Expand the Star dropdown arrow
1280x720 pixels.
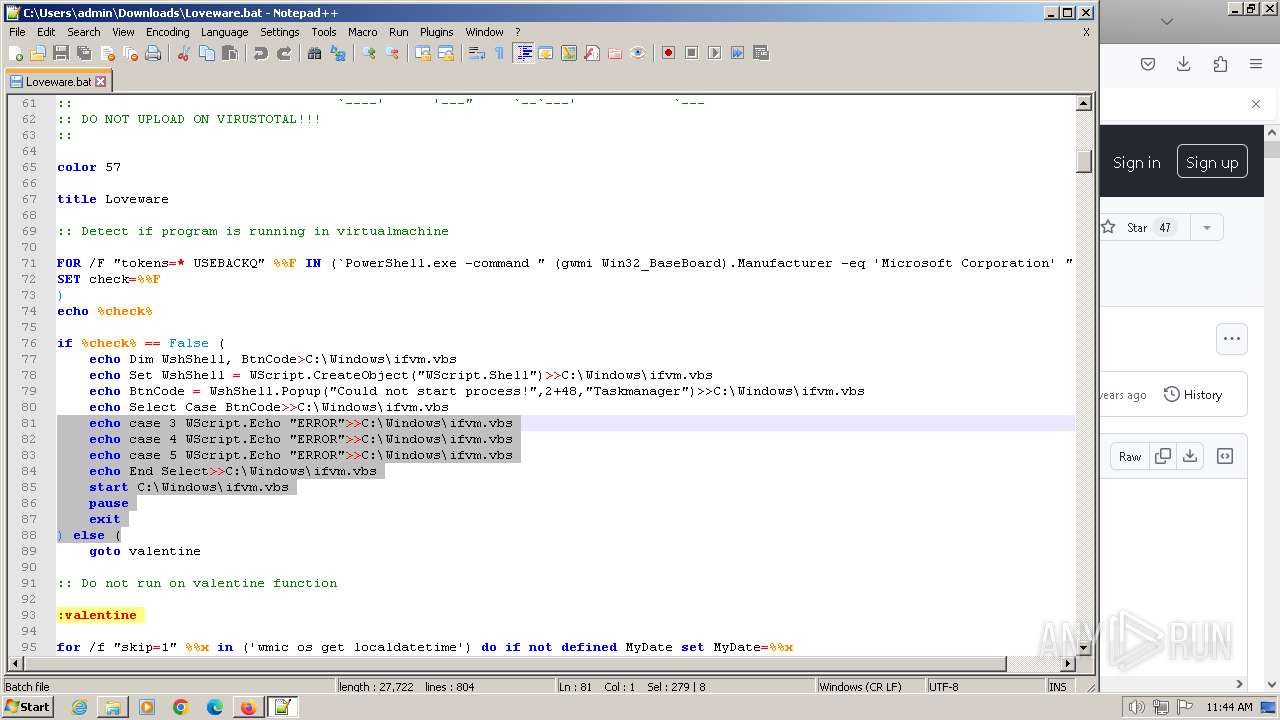click(1206, 228)
